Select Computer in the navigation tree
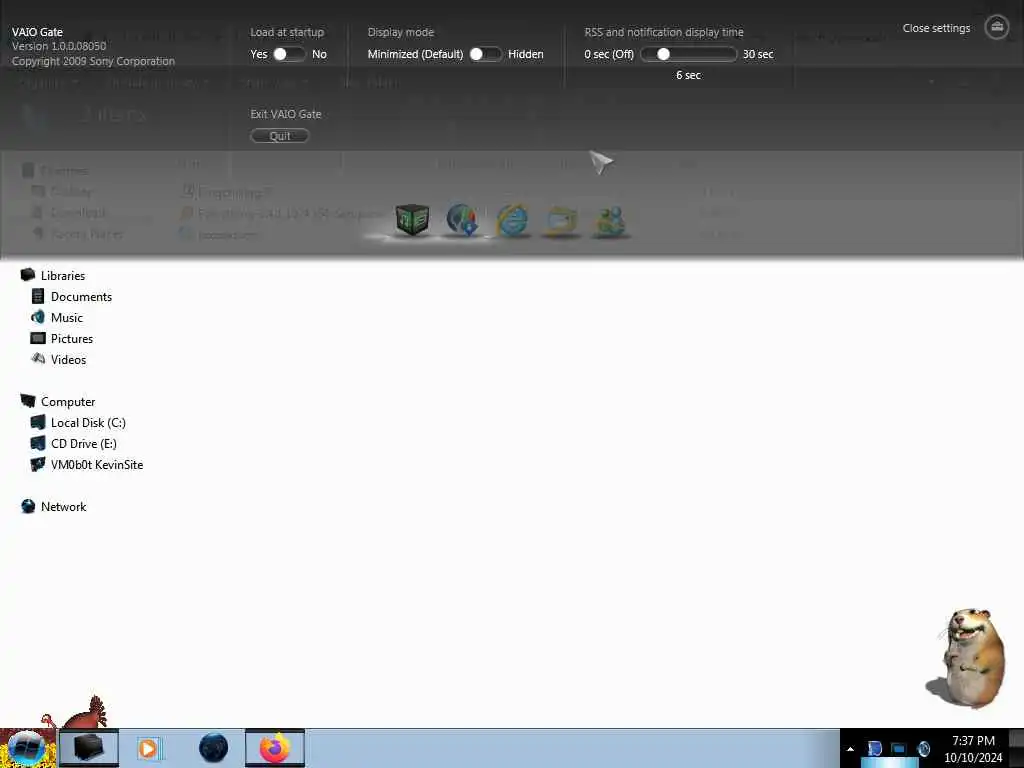The width and height of the screenshot is (1024, 768). 68,402
